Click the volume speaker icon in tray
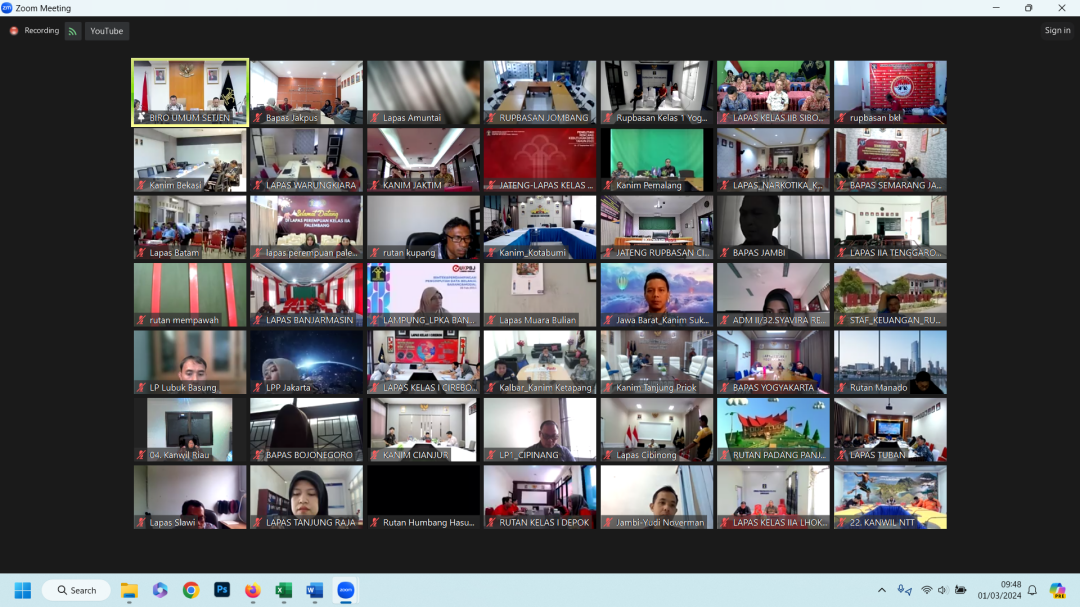The height and width of the screenshot is (607, 1080). click(943, 590)
